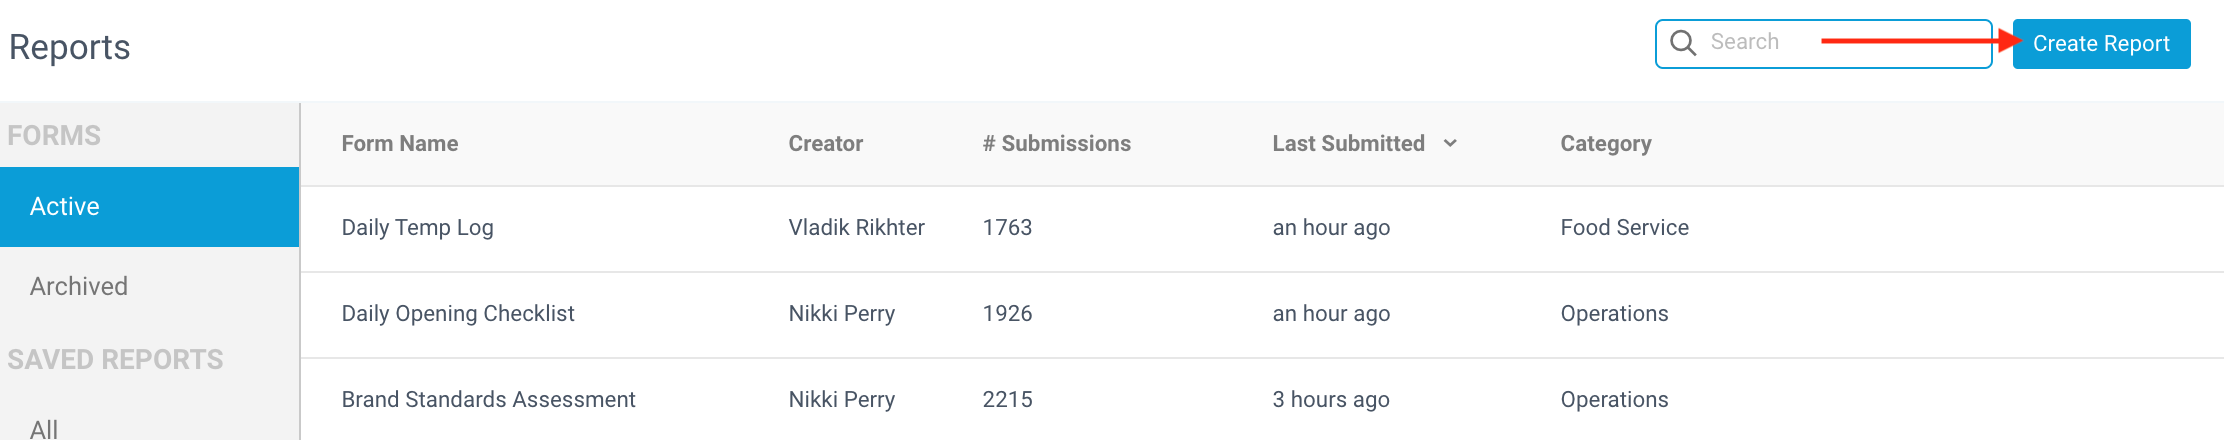Open the Daily Opening Checklist form
The width and height of the screenshot is (2224, 440).
click(x=458, y=314)
